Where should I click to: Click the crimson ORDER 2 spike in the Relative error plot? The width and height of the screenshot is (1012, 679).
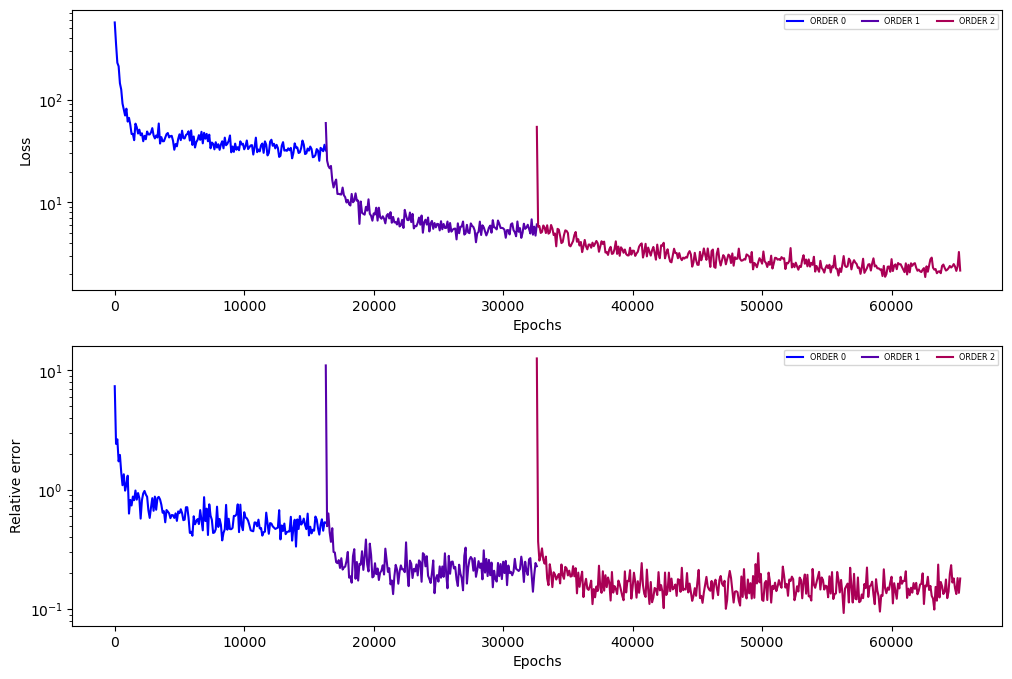click(x=537, y=452)
